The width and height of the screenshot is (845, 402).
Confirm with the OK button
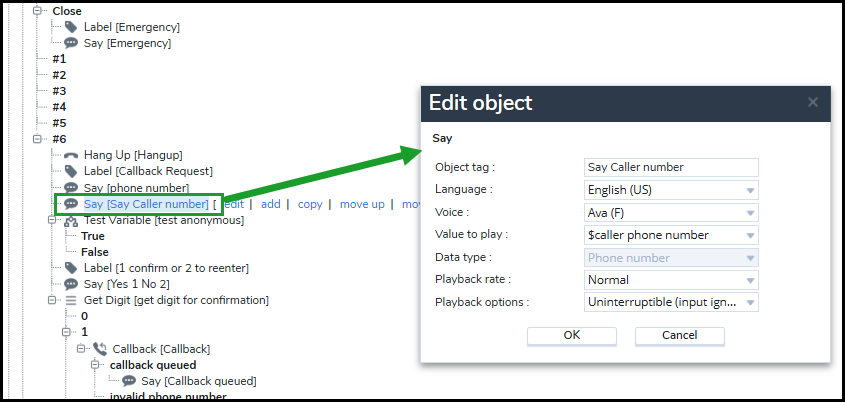572,335
